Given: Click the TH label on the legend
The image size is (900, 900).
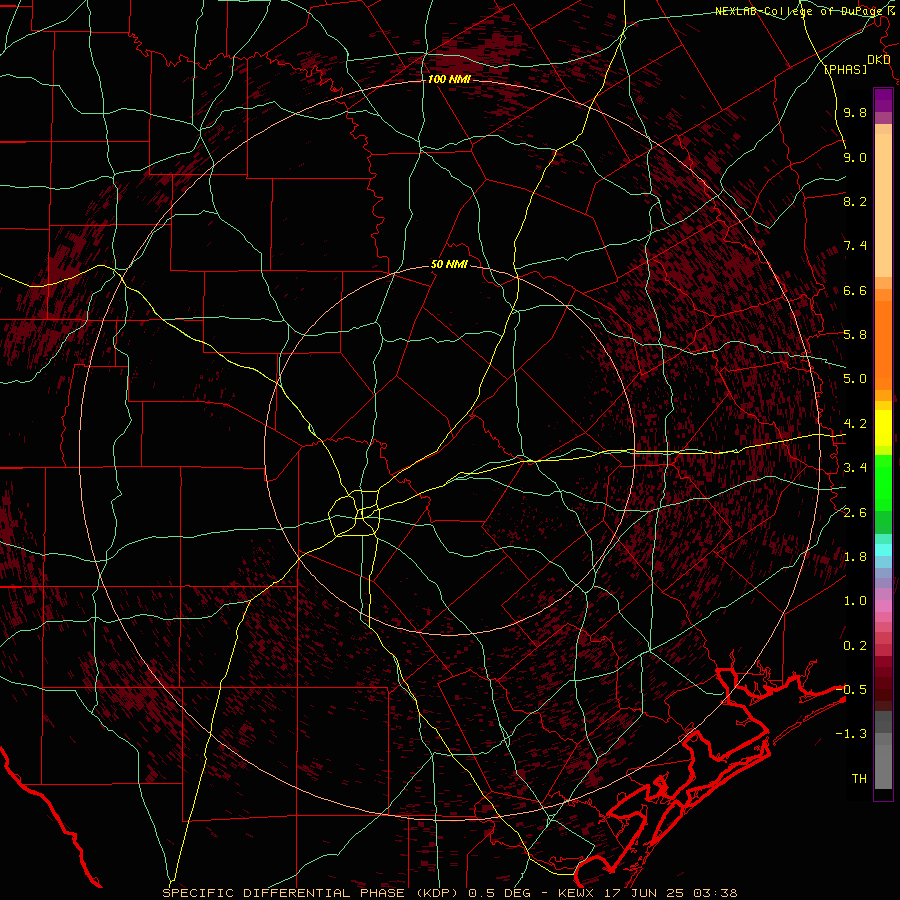Looking at the screenshot, I should click(x=859, y=779).
